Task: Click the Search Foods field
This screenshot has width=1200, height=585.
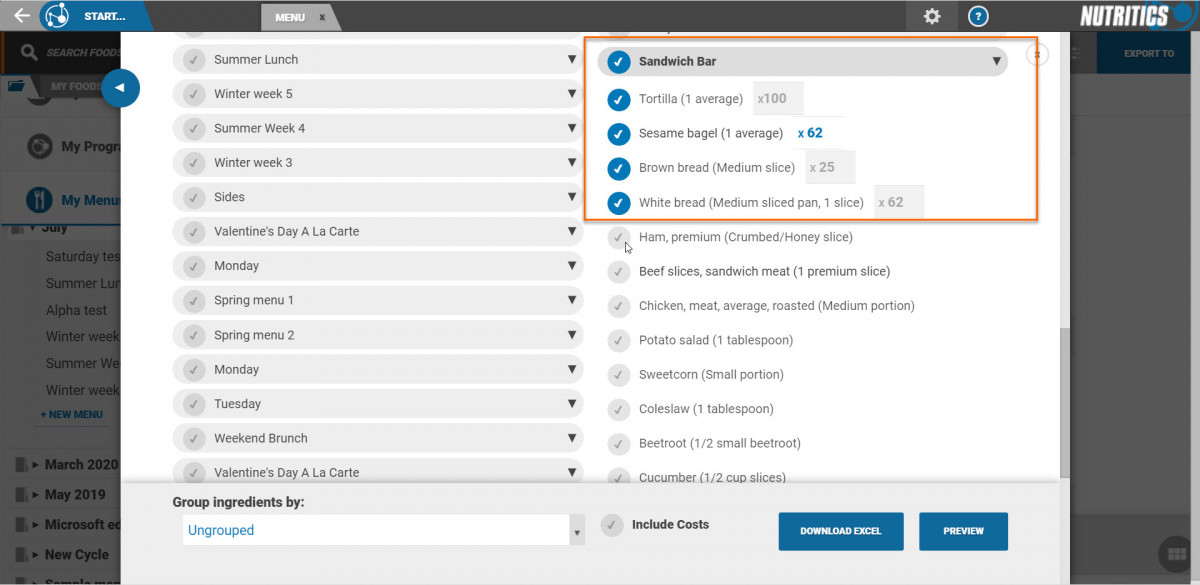Action: click(83, 52)
